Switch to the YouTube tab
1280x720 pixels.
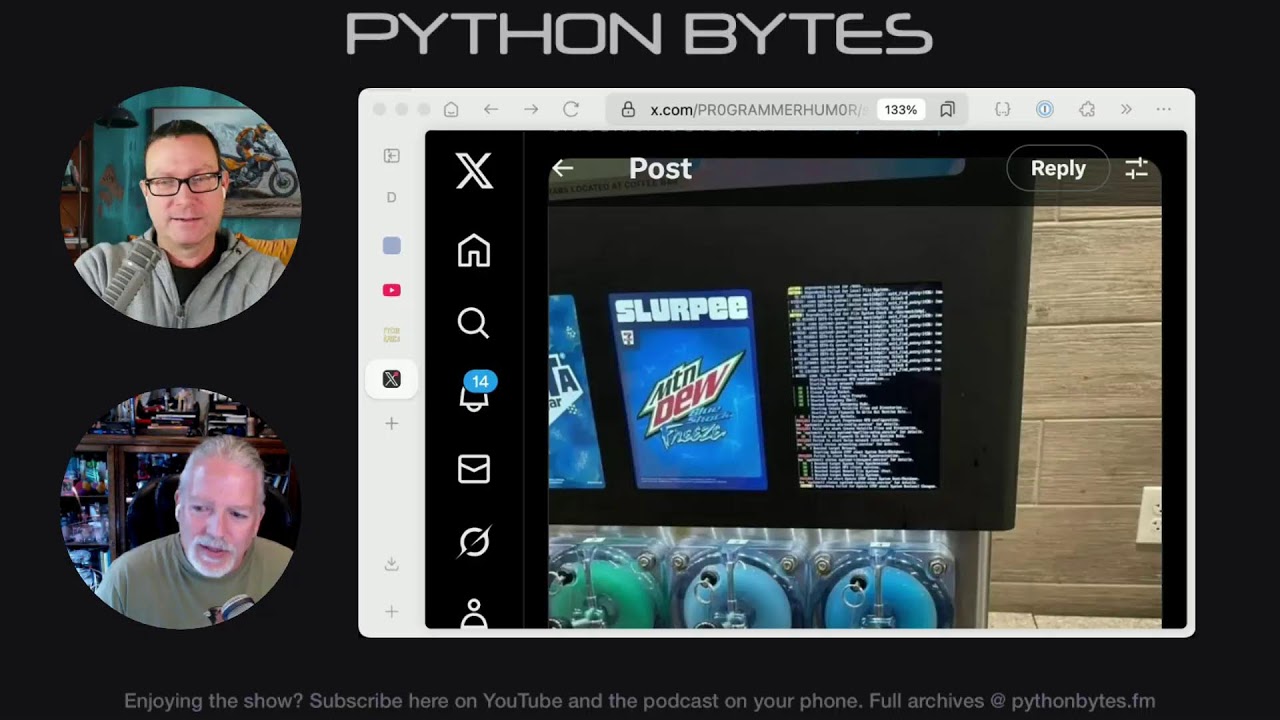pos(392,290)
